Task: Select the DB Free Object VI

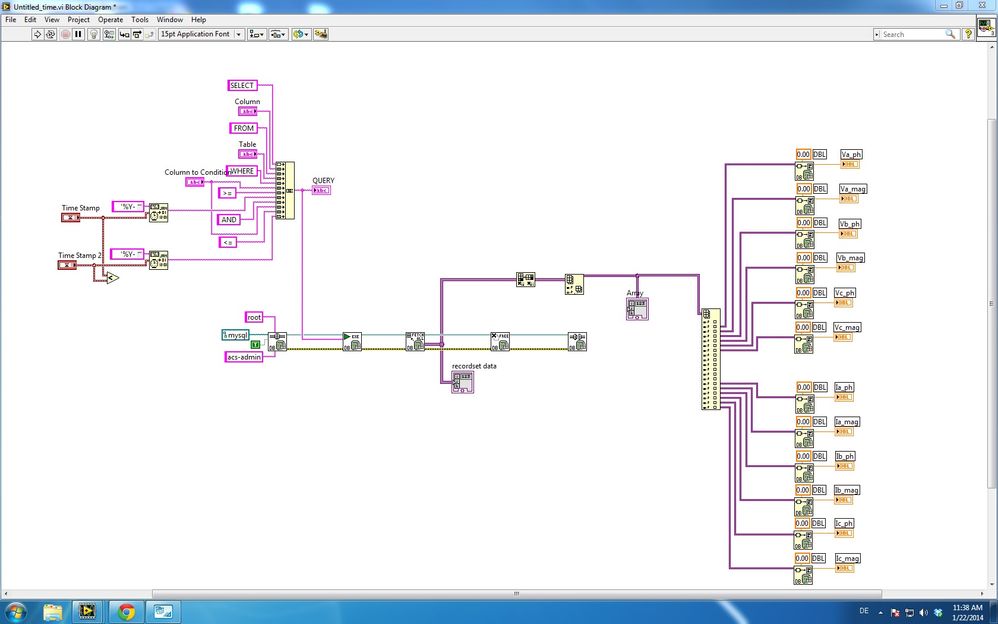Action: (500, 341)
